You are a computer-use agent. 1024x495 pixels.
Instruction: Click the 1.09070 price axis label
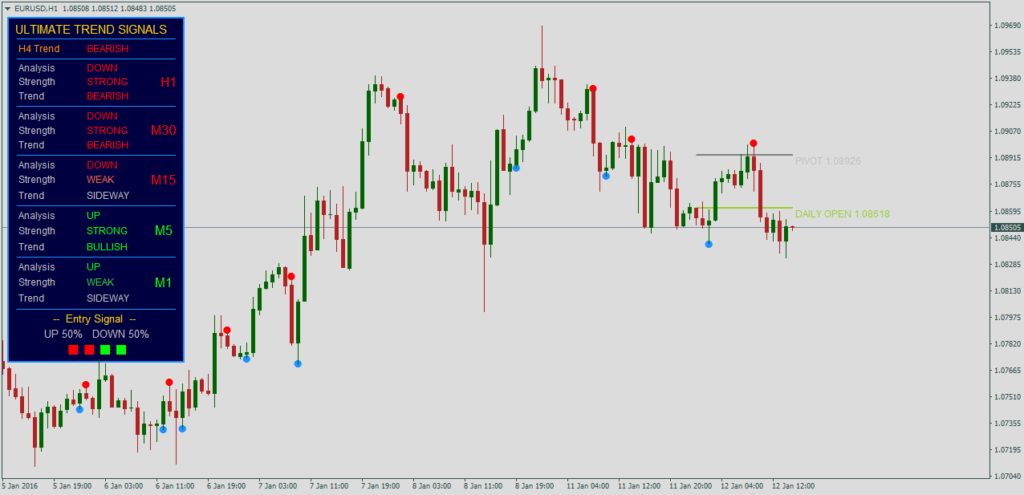1007,131
